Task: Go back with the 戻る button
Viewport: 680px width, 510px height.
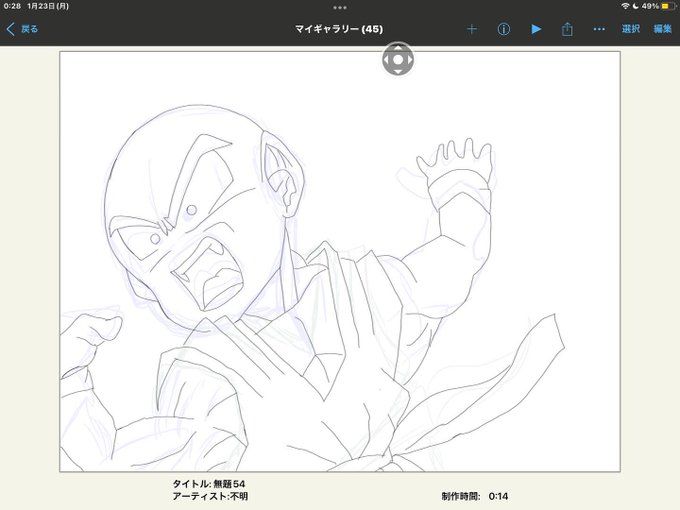Action: click(22, 29)
